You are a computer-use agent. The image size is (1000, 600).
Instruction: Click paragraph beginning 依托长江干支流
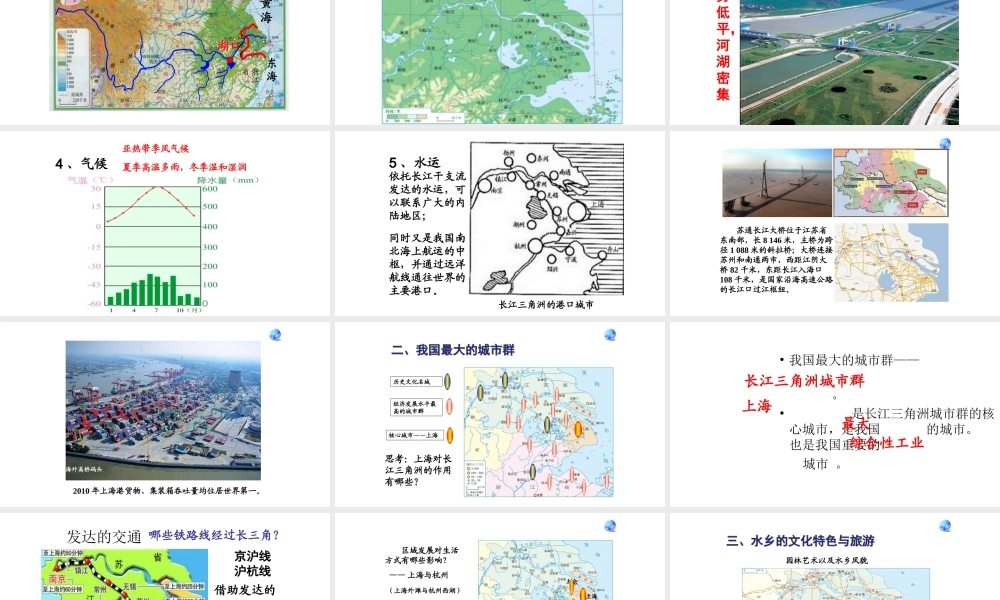[427, 196]
